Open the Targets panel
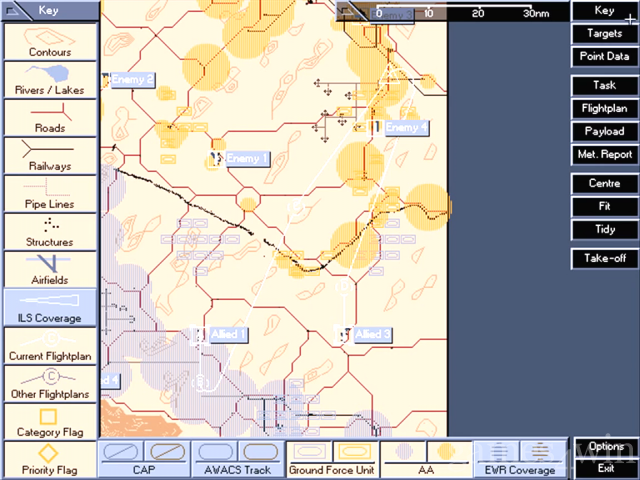The image size is (640, 480). click(604, 34)
